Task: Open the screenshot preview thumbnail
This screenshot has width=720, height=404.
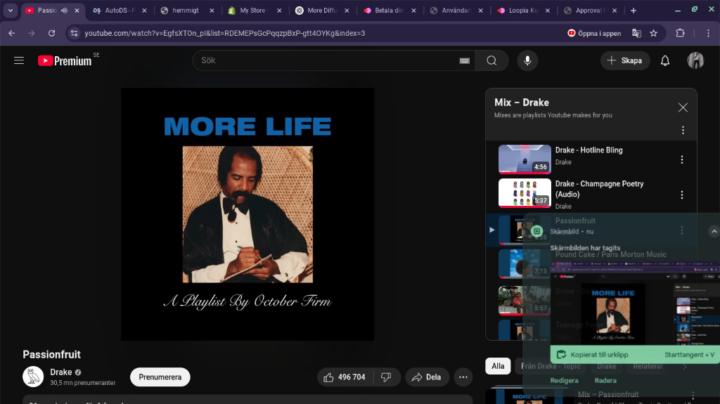Action: point(635,305)
